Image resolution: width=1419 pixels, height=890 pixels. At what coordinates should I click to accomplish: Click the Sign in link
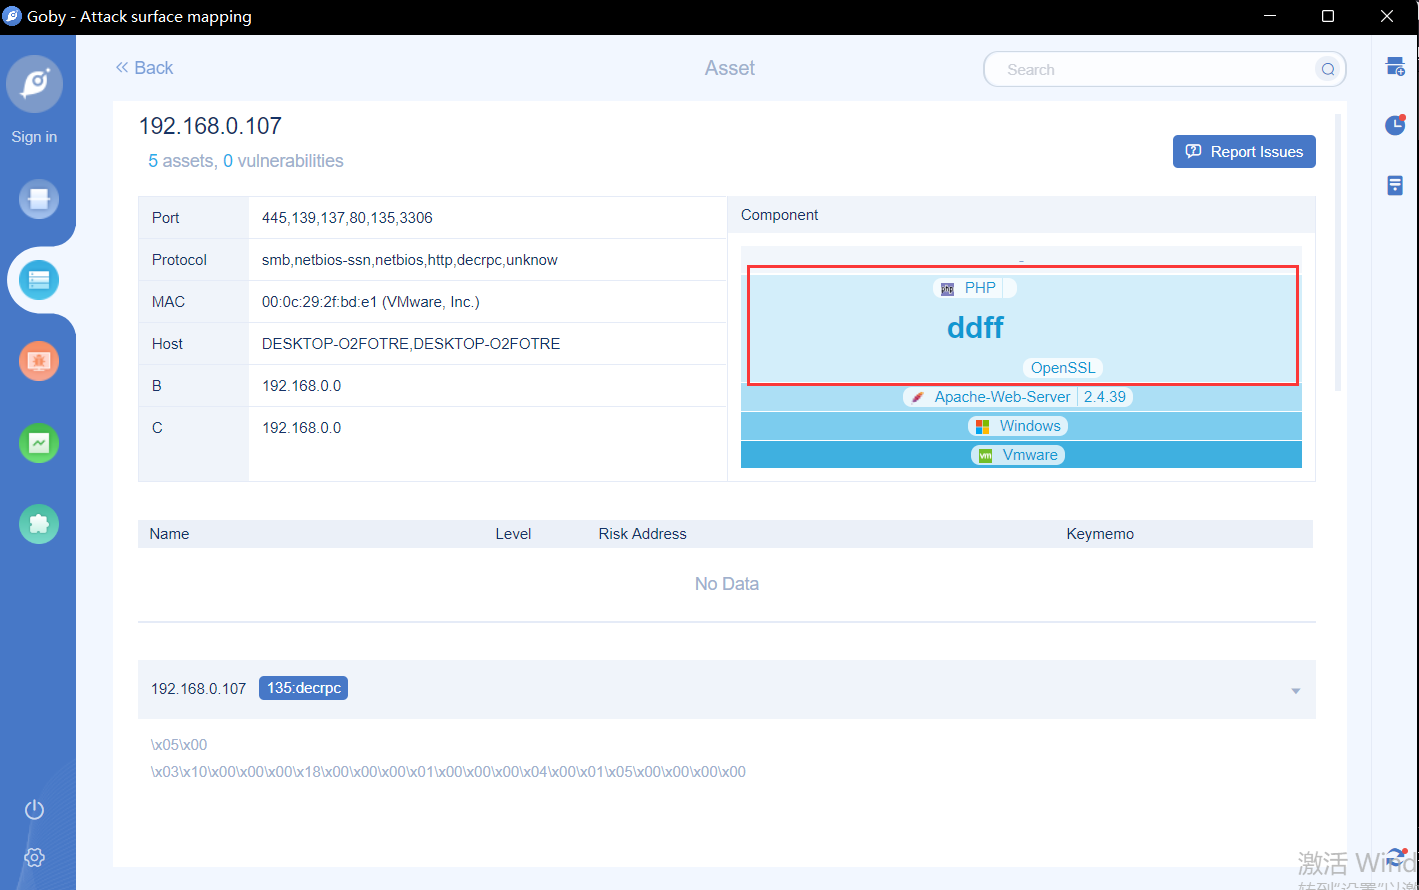coord(34,137)
